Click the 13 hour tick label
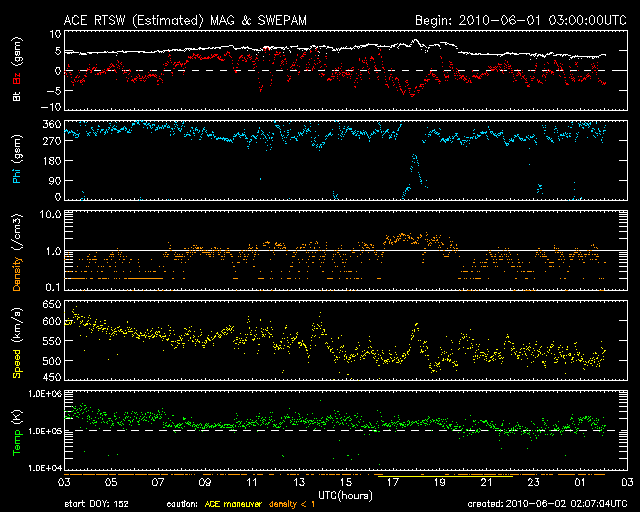 coord(299,482)
